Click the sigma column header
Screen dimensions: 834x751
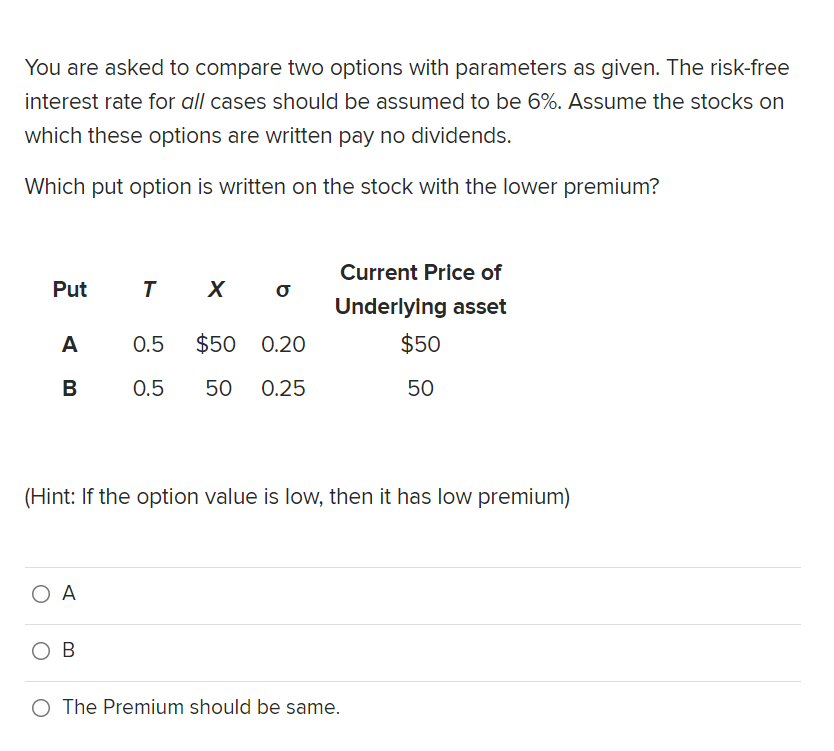(x=282, y=290)
